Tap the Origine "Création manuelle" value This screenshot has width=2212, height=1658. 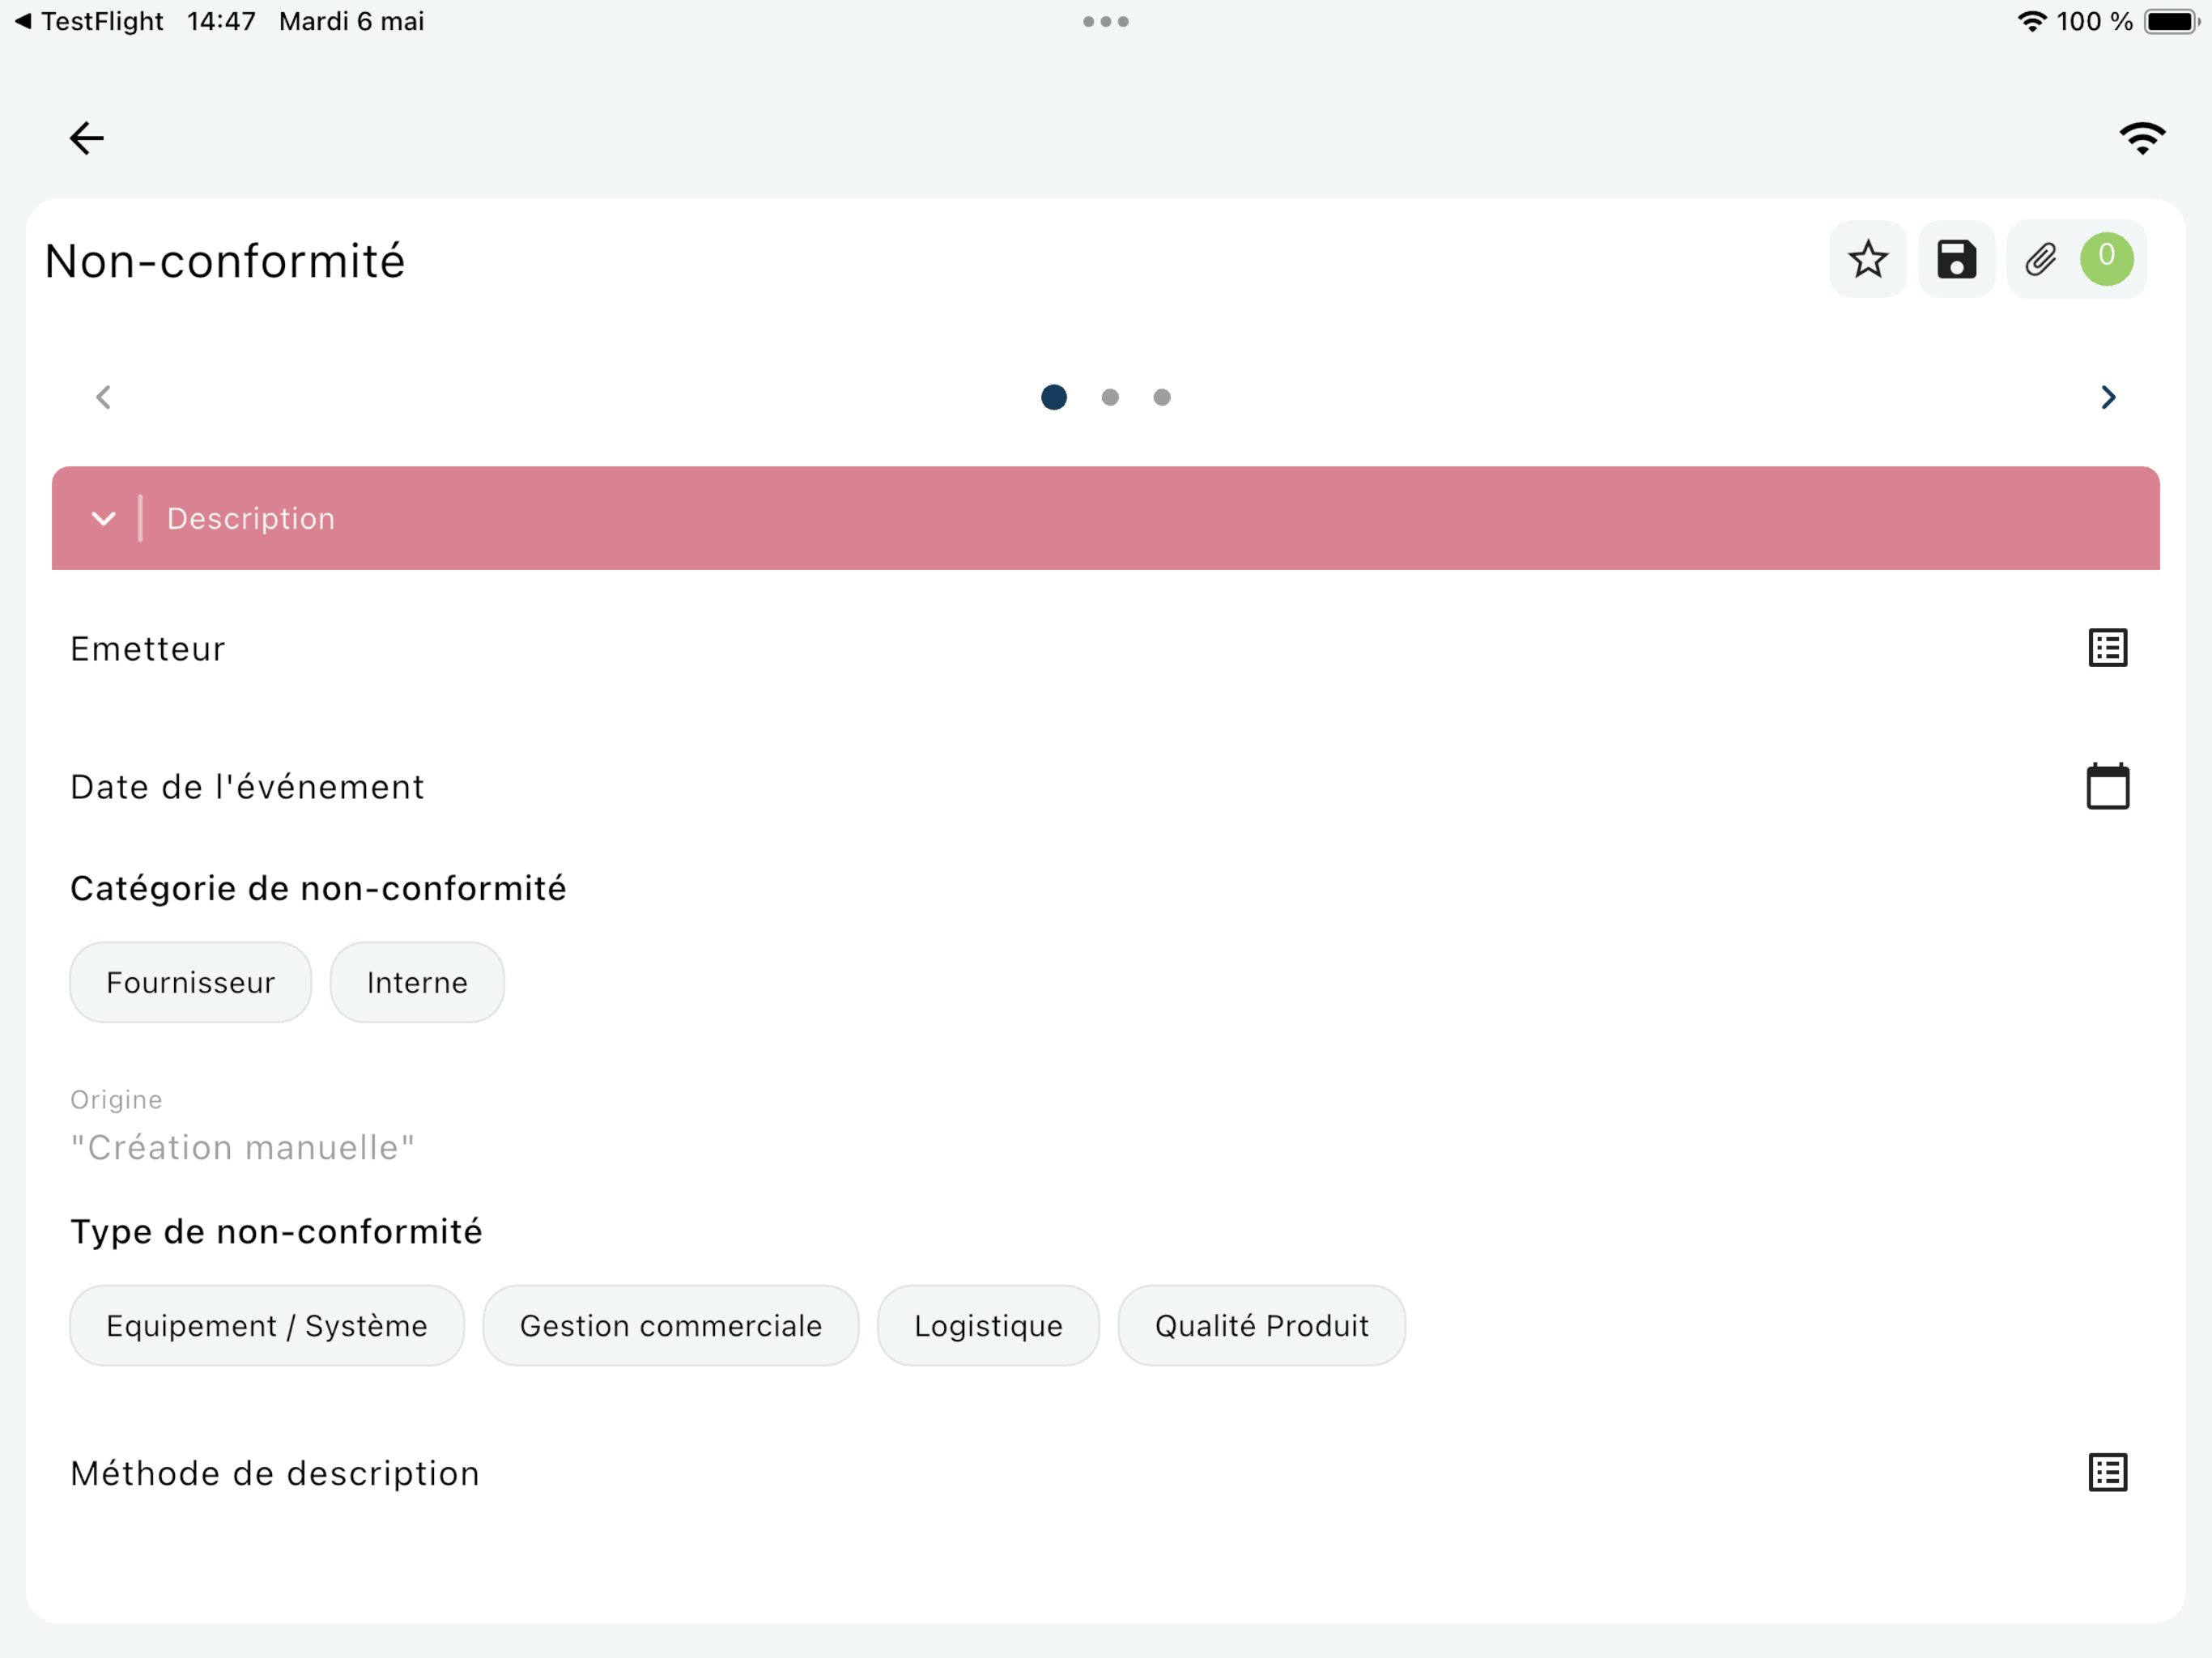(x=242, y=1147)
